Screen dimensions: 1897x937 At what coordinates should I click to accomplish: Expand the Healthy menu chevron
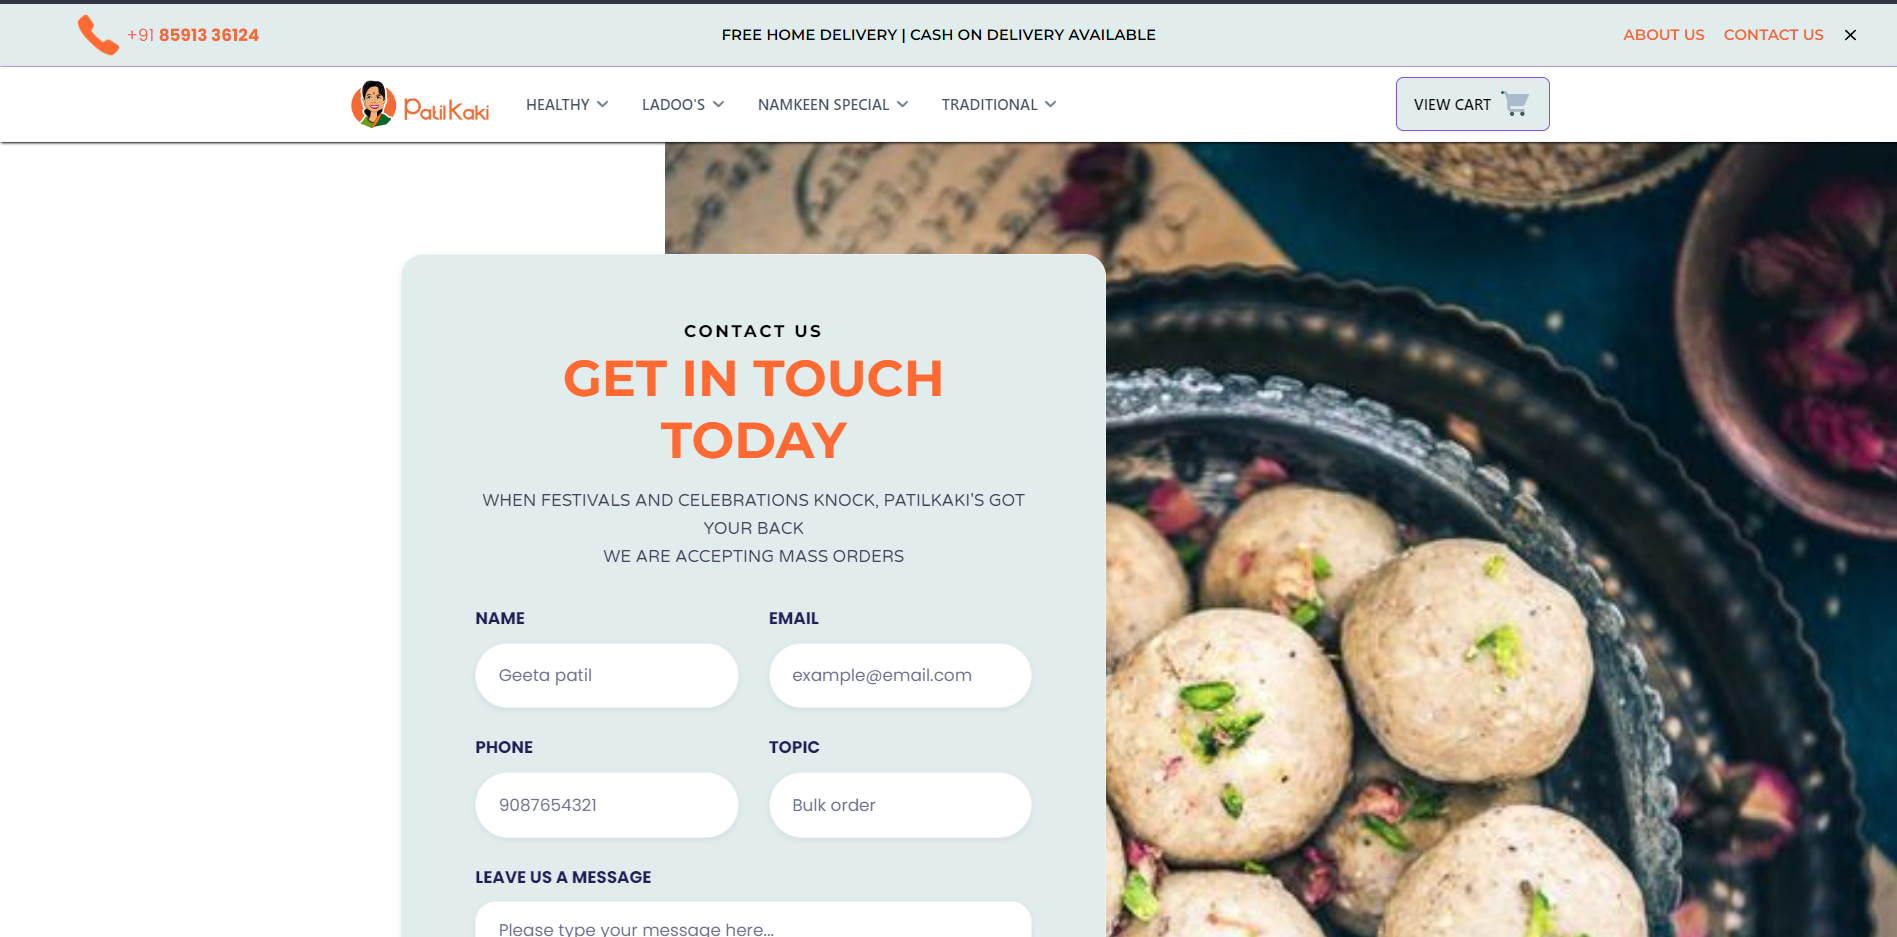tap(603, 104)
